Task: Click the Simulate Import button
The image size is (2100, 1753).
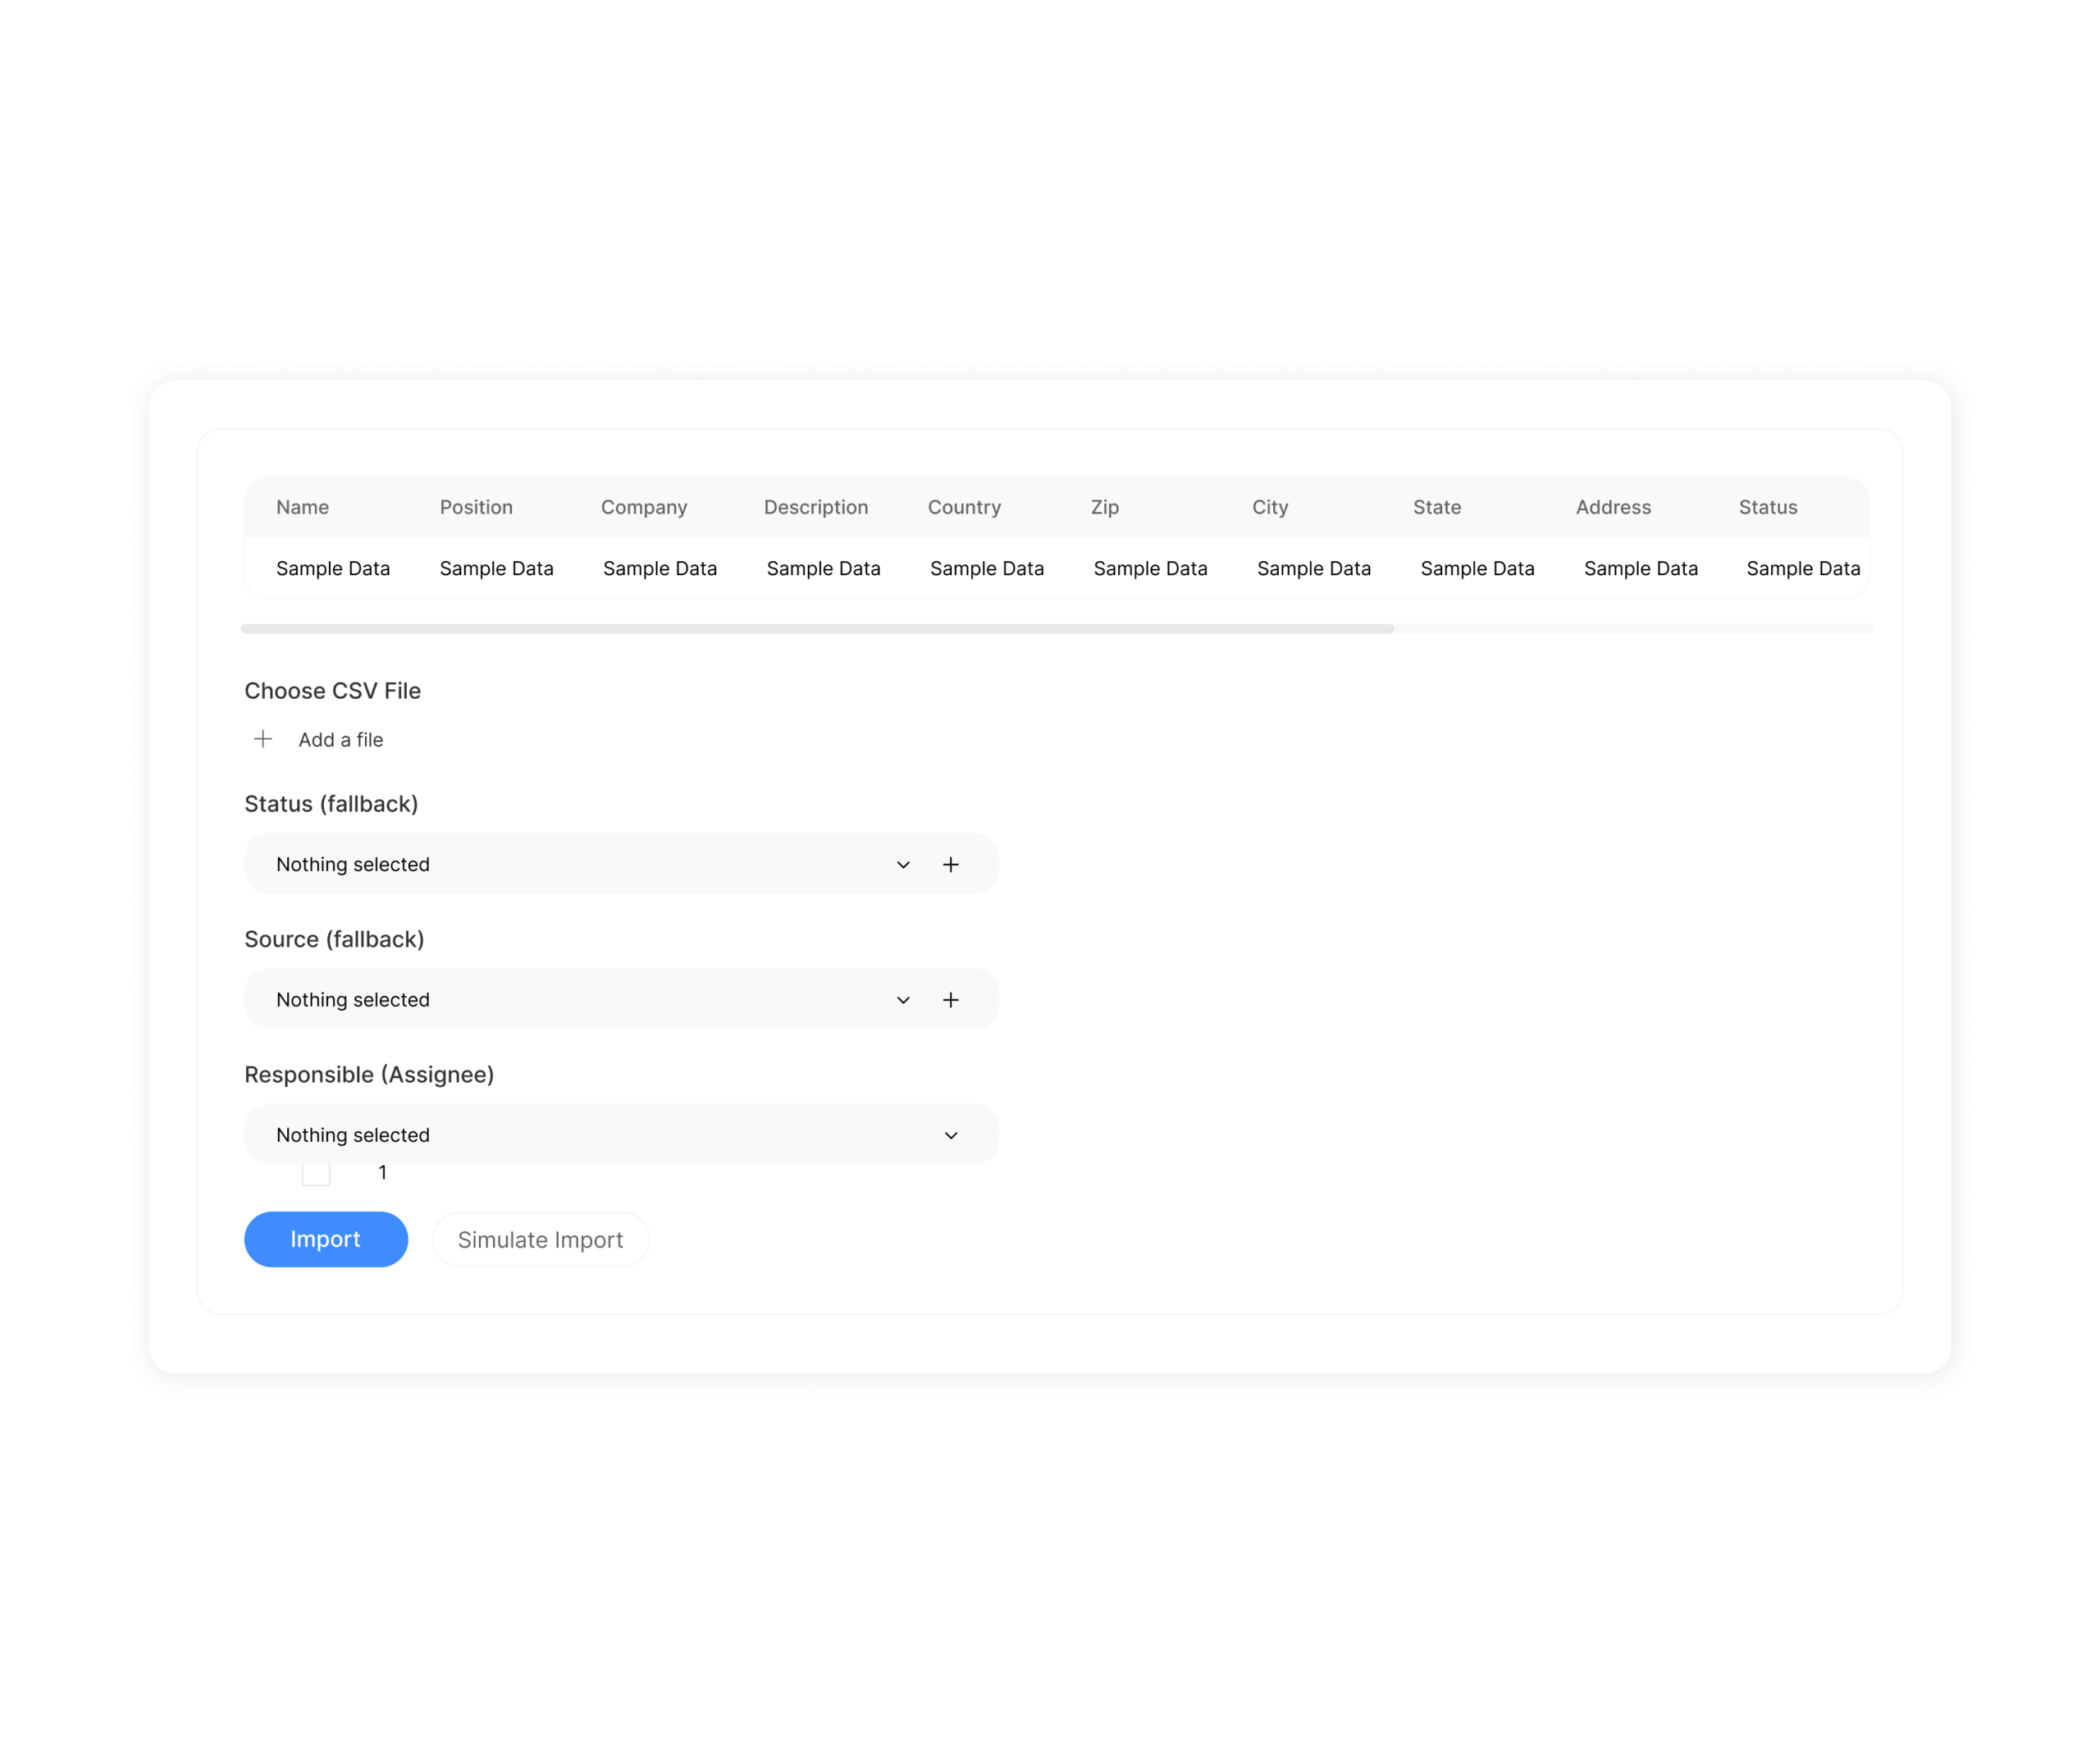Action: coord(541,1240)
